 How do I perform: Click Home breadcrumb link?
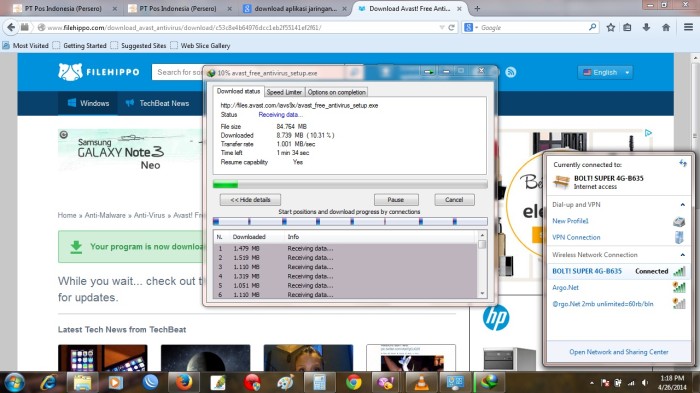[67, 215]
